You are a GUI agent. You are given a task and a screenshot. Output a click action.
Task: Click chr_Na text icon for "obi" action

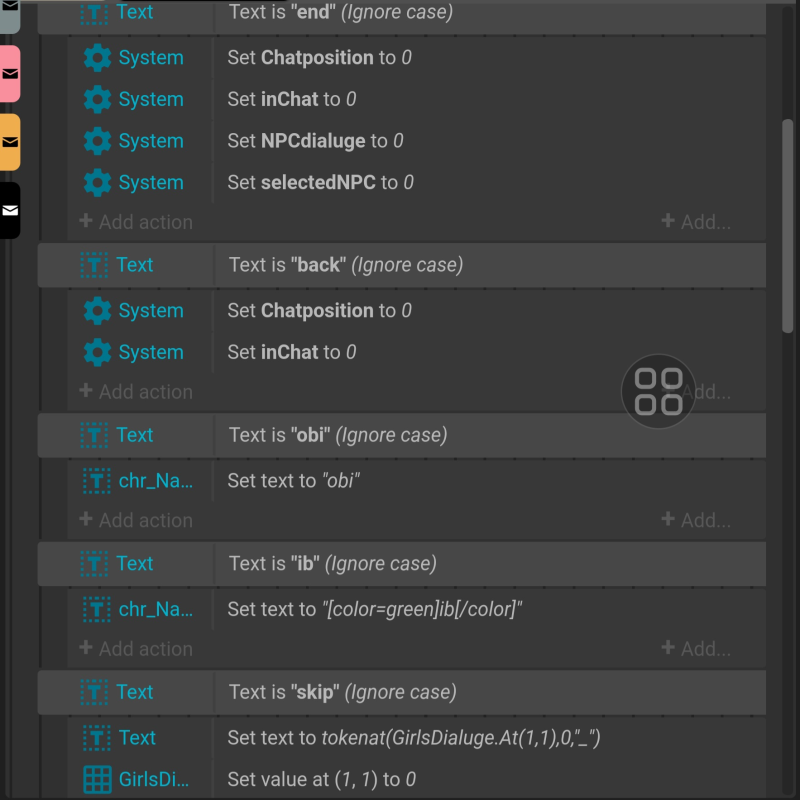click(x=96, y=481)
